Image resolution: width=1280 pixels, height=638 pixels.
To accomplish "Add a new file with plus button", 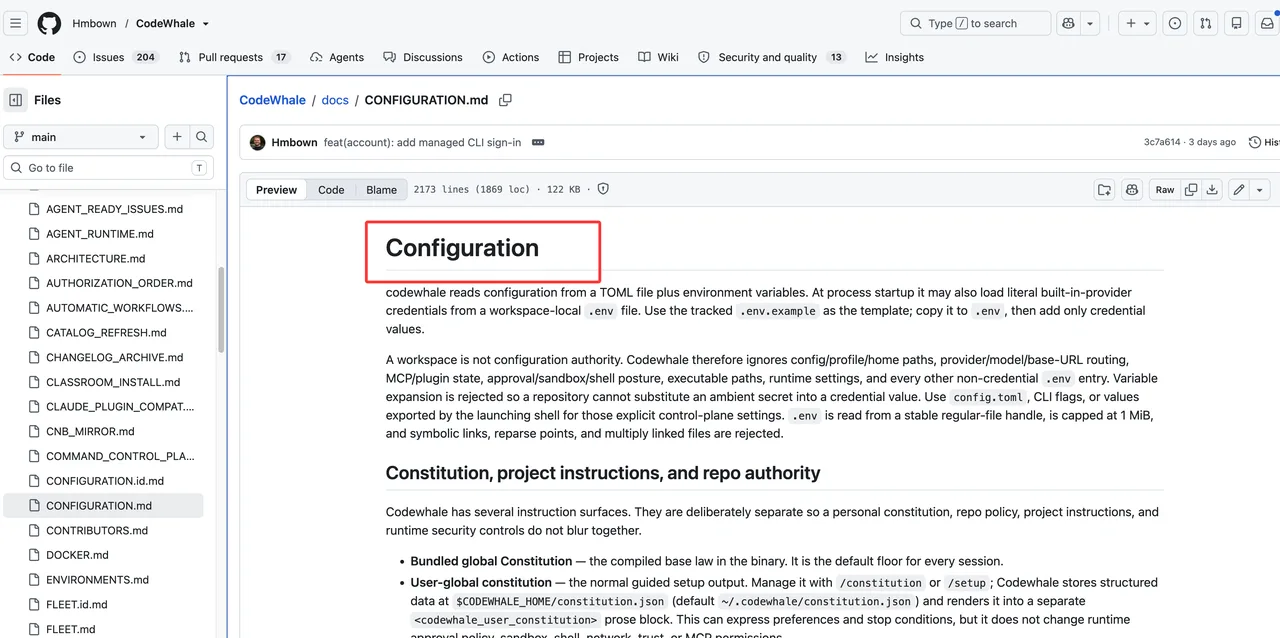I will tap(177, 137).
